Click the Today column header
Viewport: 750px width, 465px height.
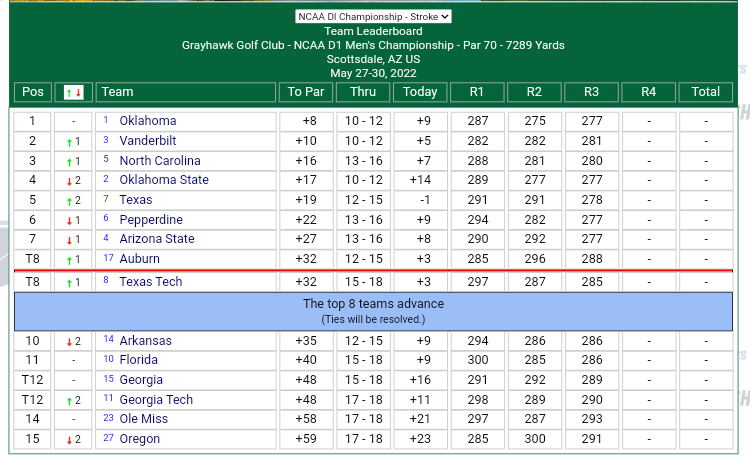pyautogui.click(x=420, y=92)
